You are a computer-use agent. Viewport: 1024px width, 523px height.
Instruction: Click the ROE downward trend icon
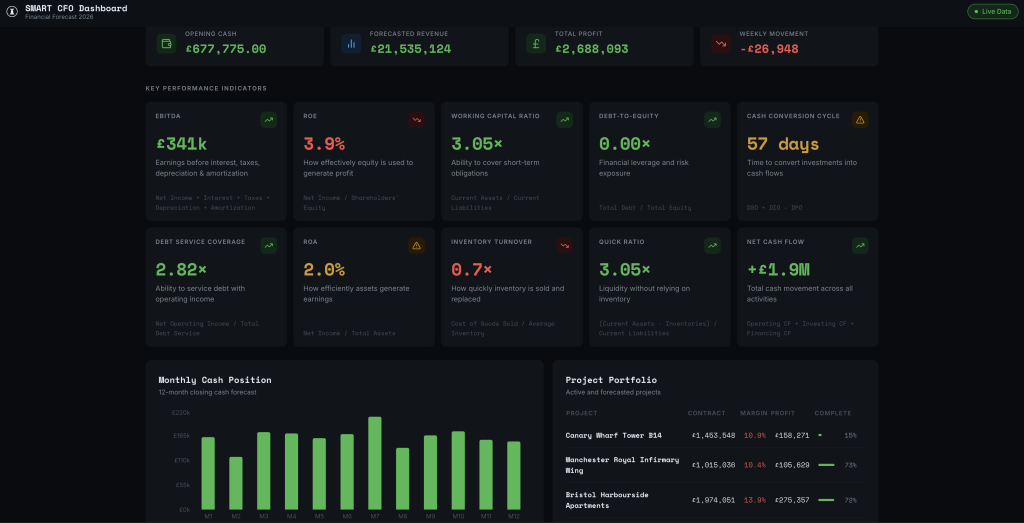(416, 120)
